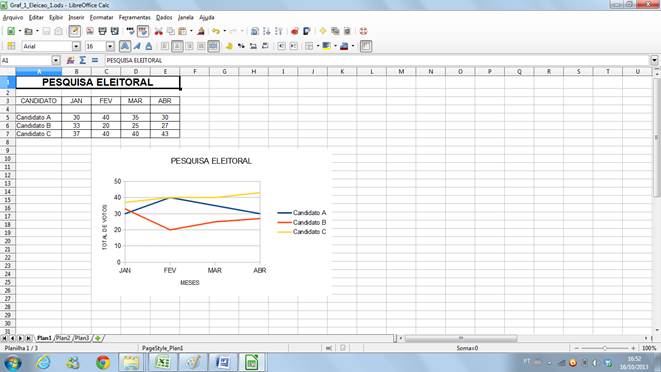This screenshot has height=372, width=661.
Task: Click the Insert Chart icon
Action: tap(295, 31)
